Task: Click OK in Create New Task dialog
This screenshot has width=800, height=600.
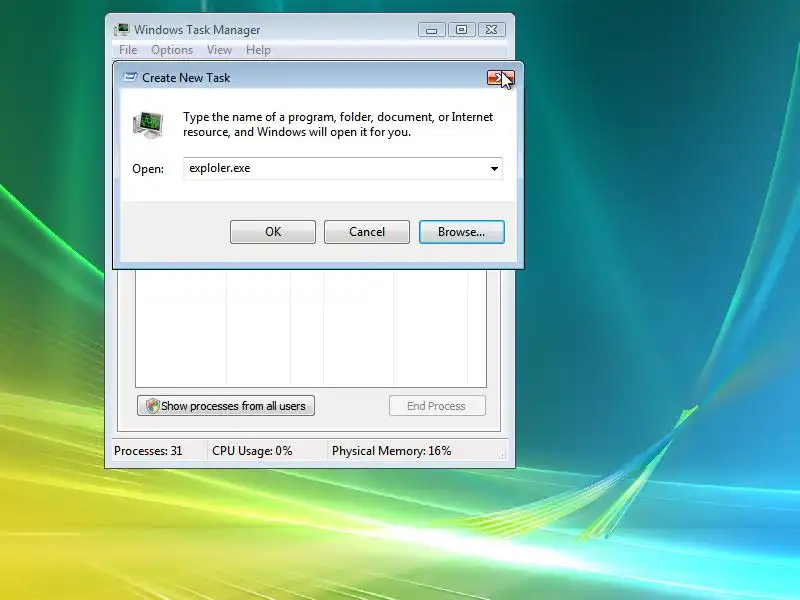Action: [272, 232]
